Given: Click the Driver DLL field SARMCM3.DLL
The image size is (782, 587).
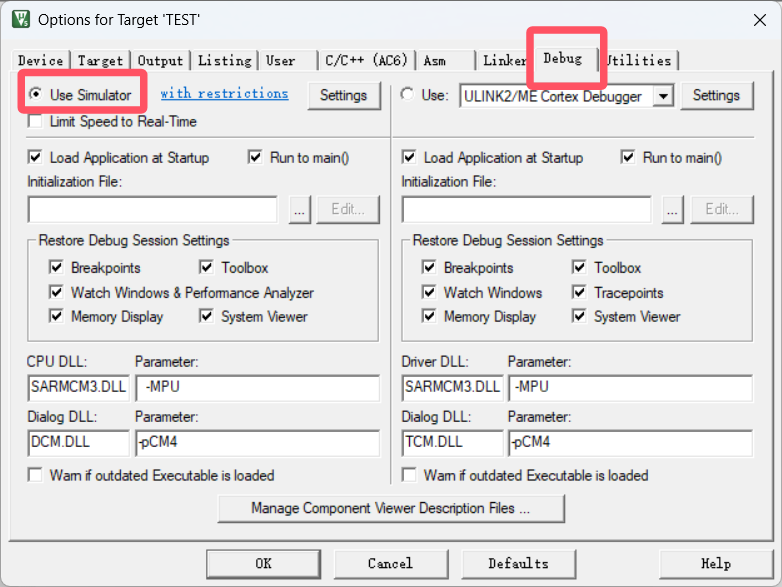Looking at the screenshot, I should [452, 388].
